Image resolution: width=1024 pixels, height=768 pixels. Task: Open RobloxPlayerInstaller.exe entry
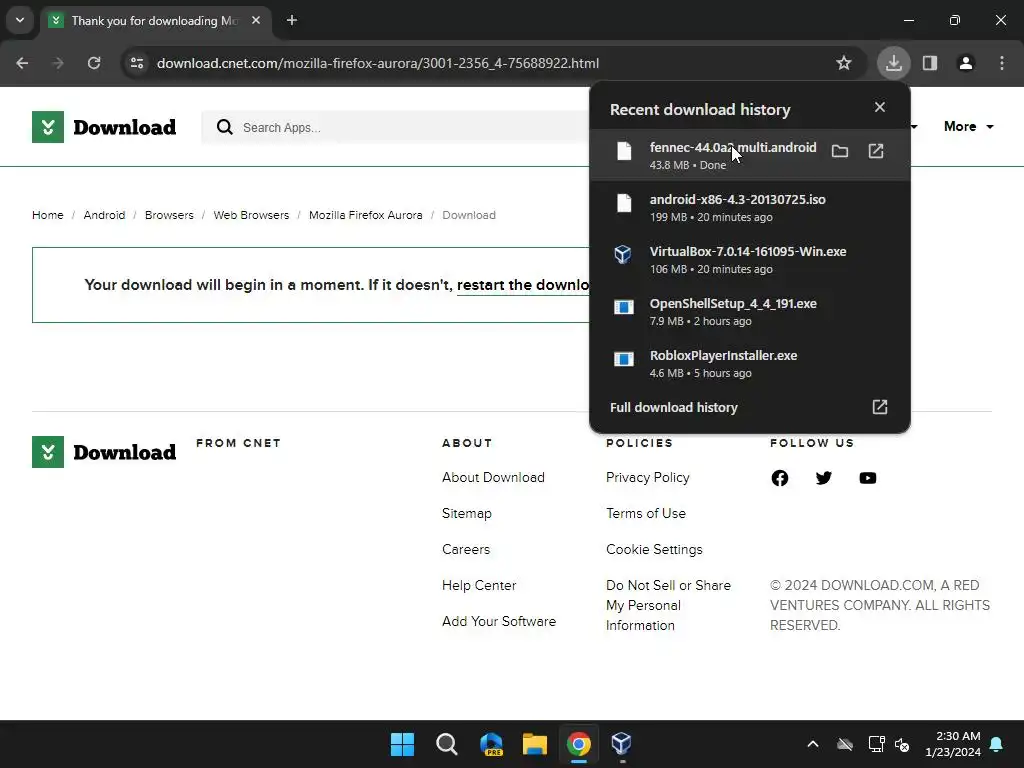(750, 364)
